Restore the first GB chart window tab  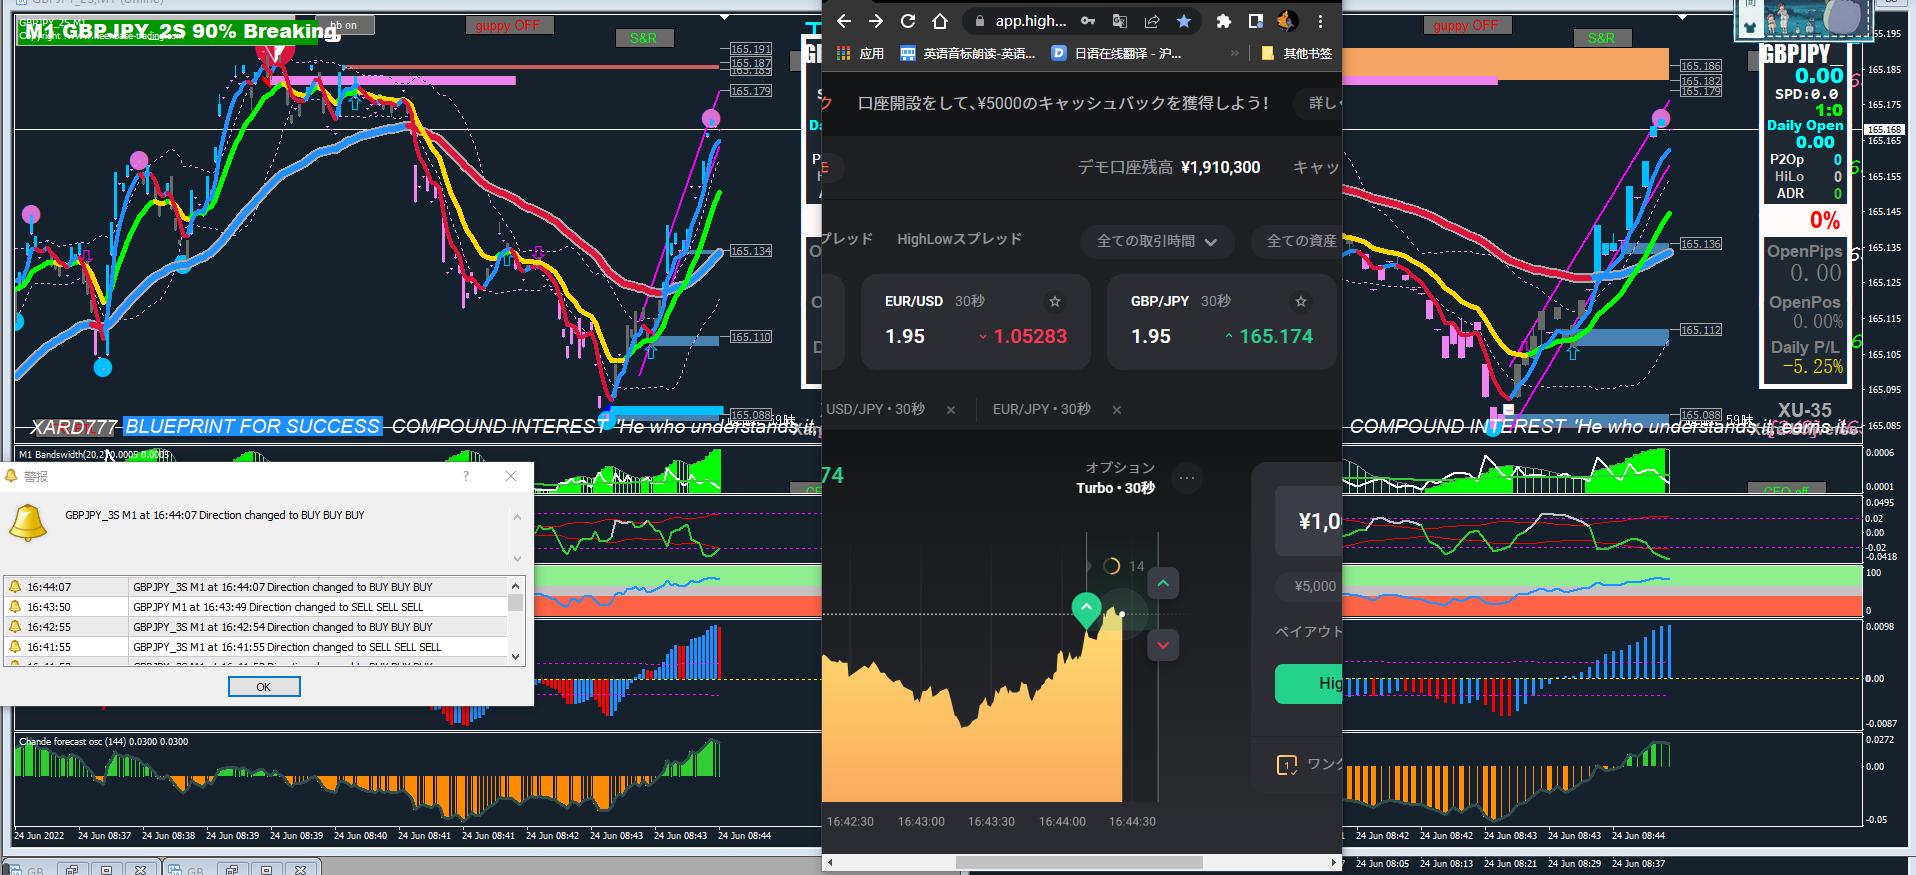(71, 869)
